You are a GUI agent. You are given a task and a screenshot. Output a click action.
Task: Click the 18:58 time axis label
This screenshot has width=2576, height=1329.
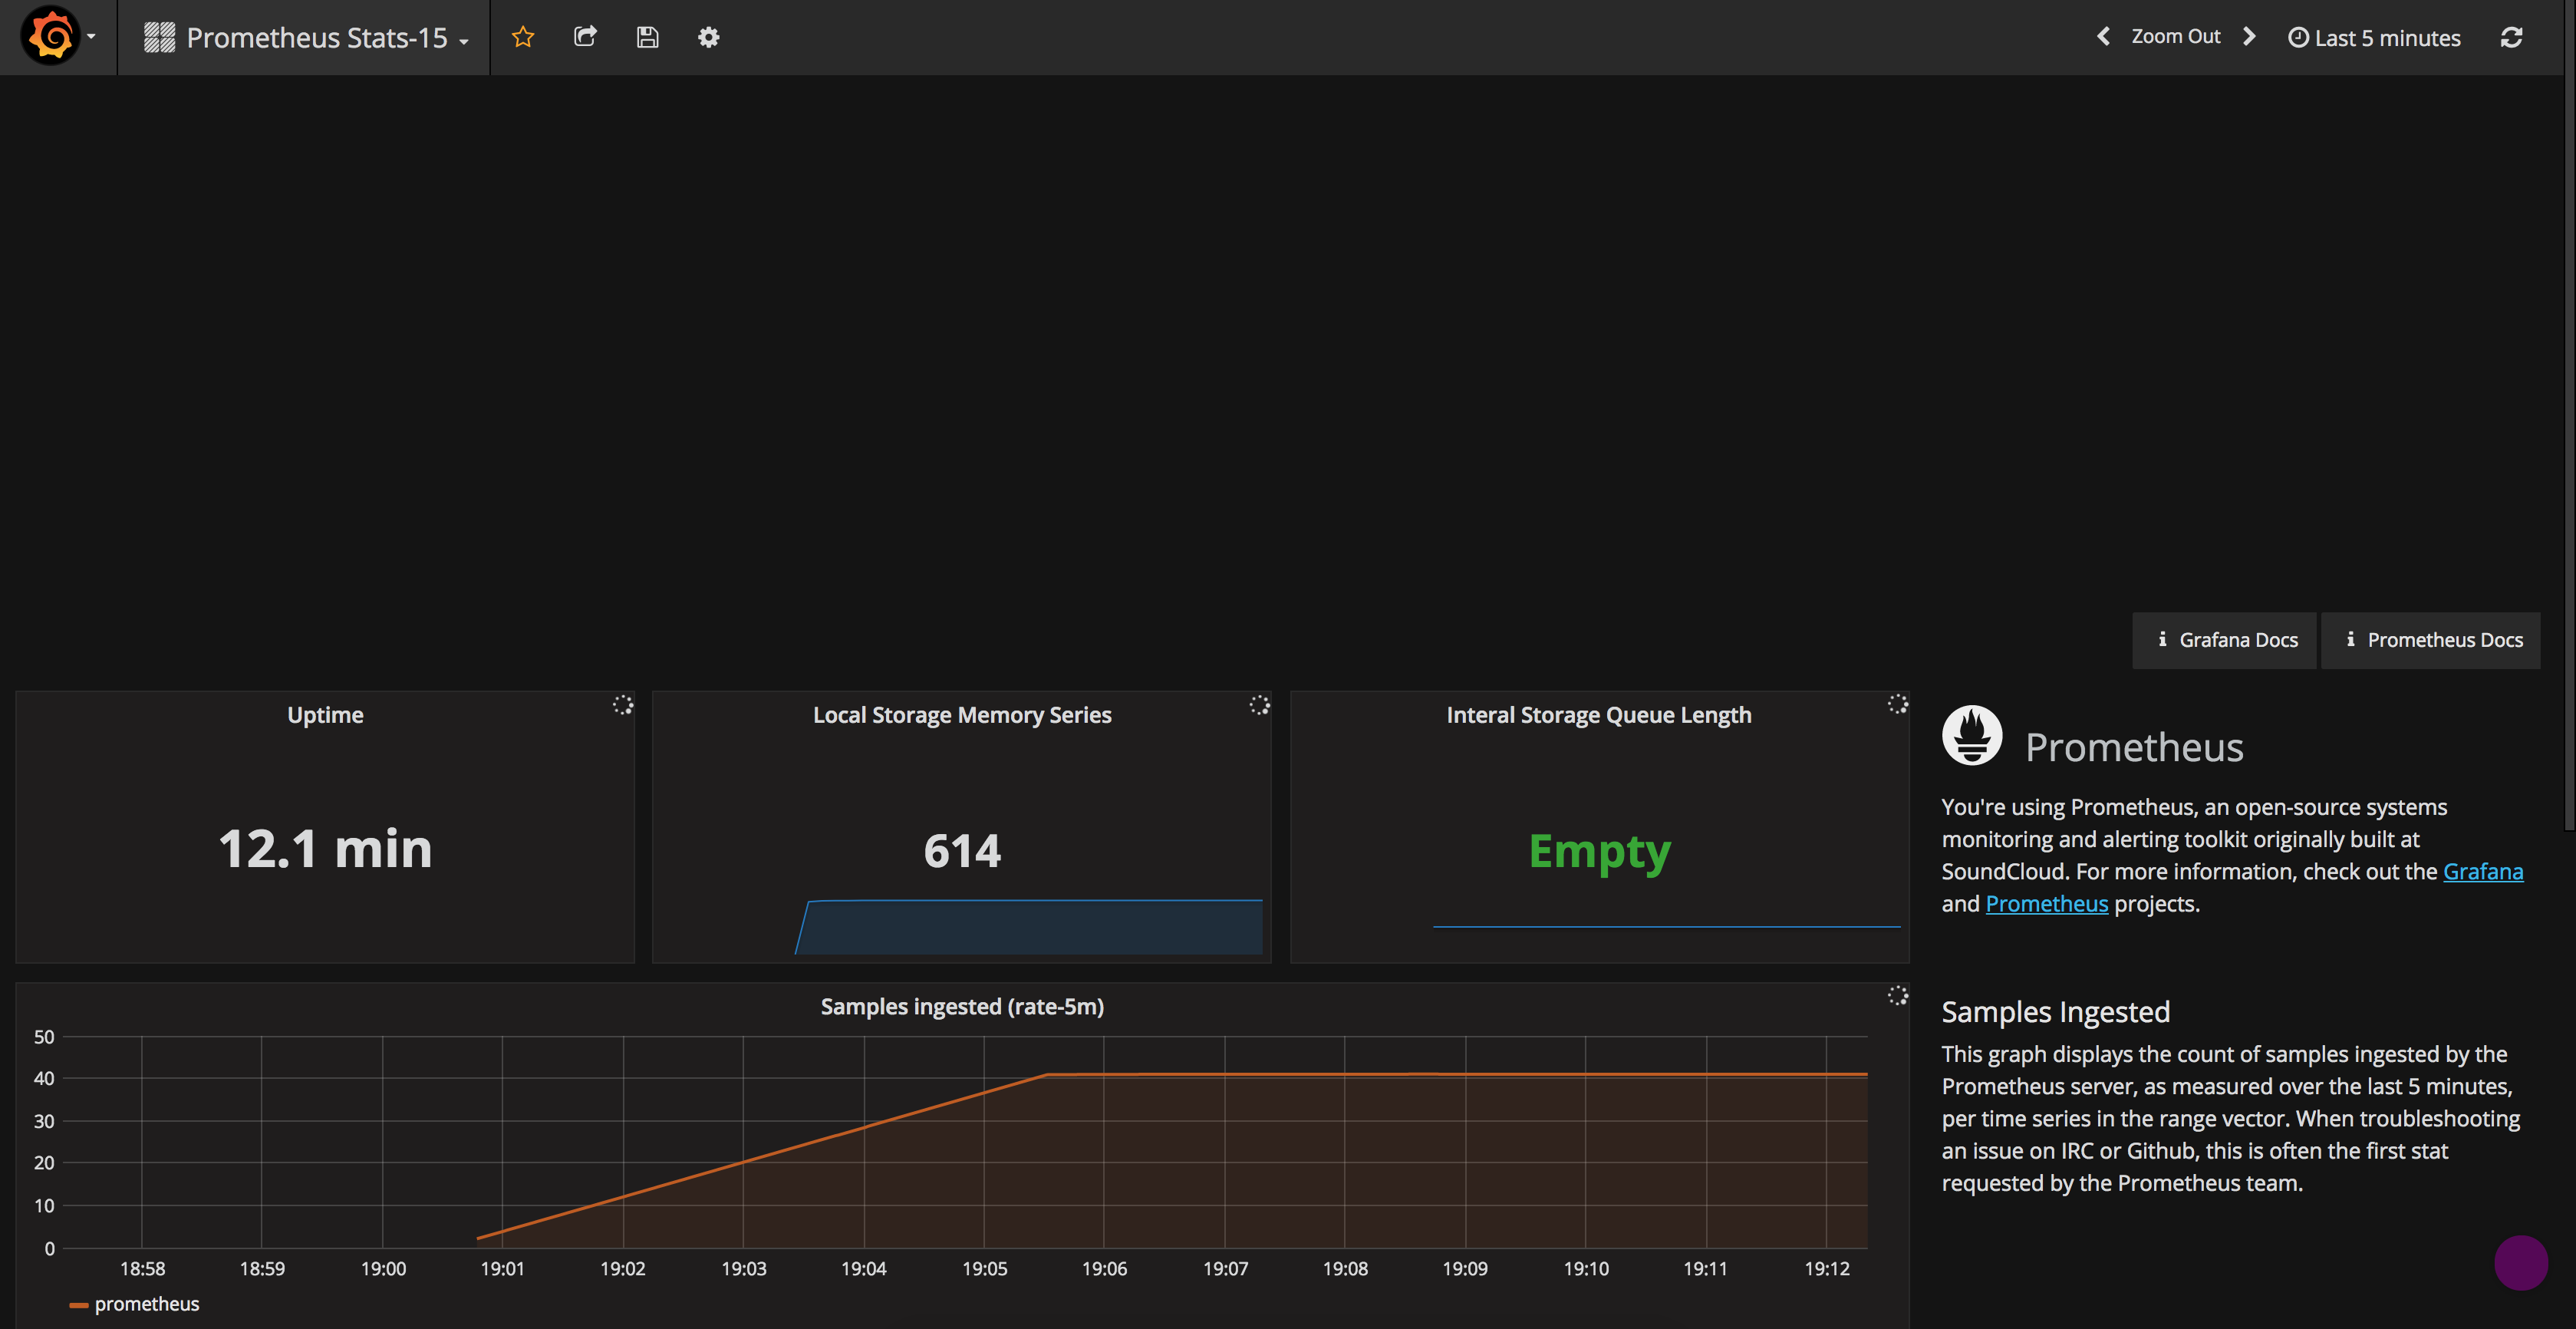click(142, 1269)
